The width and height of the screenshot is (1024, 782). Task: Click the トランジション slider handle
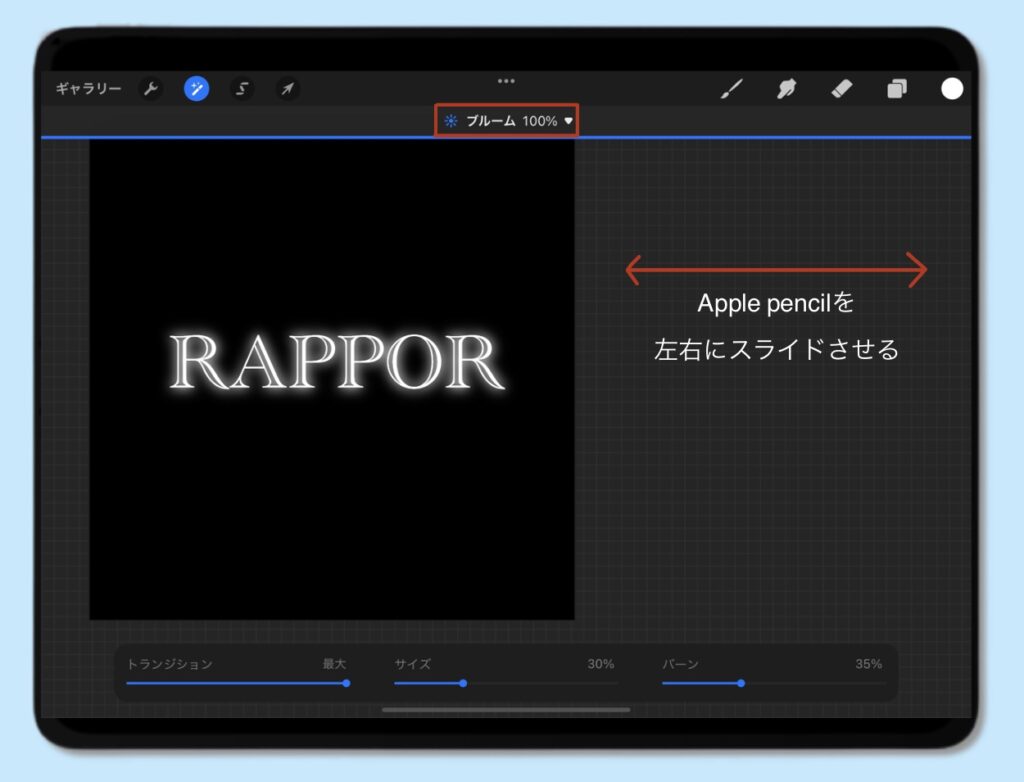(346, 683)
